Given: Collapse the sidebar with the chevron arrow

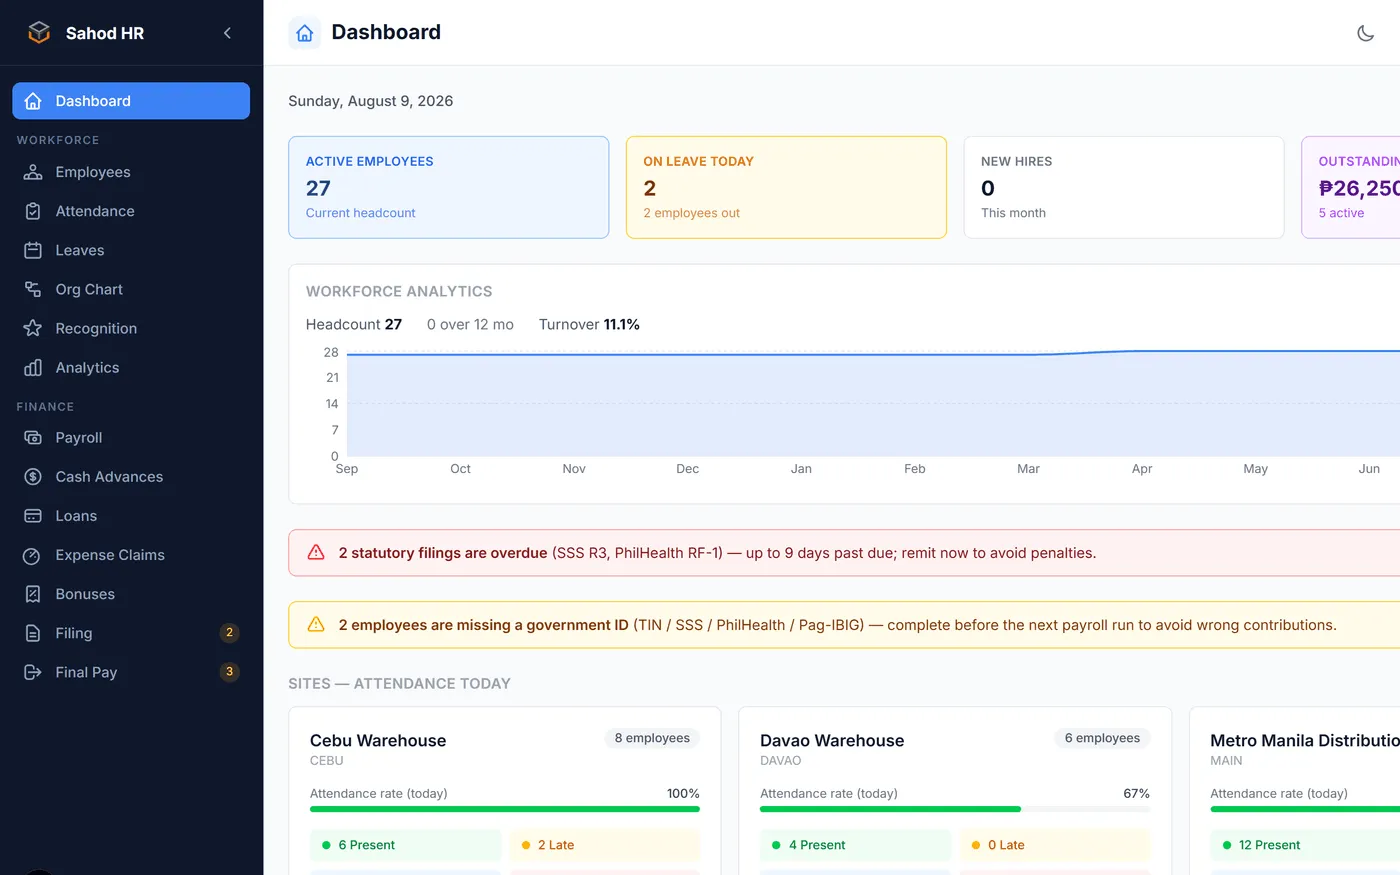Looking at the screenshot, I should (x=227, y=33).
